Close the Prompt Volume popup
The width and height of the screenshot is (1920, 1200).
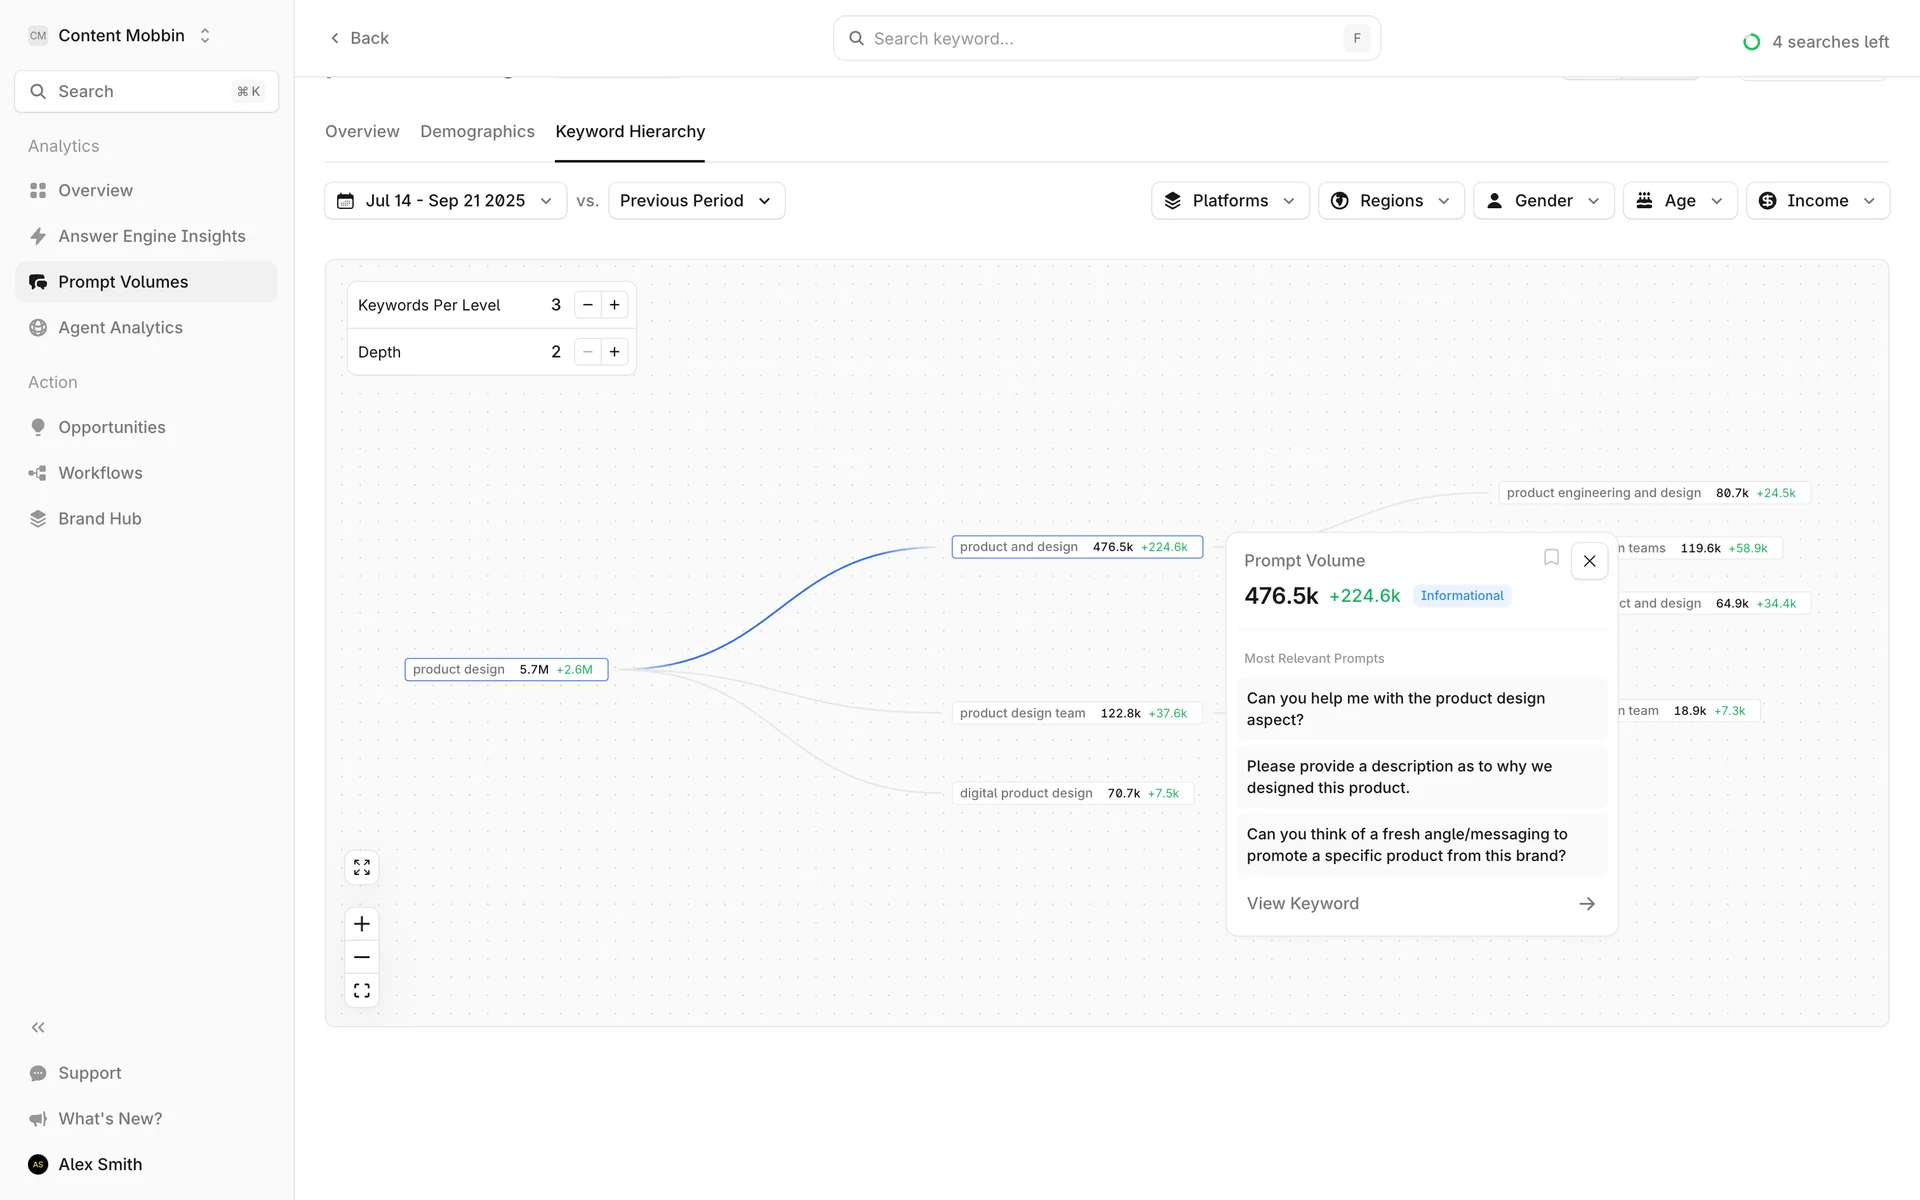1589,561
